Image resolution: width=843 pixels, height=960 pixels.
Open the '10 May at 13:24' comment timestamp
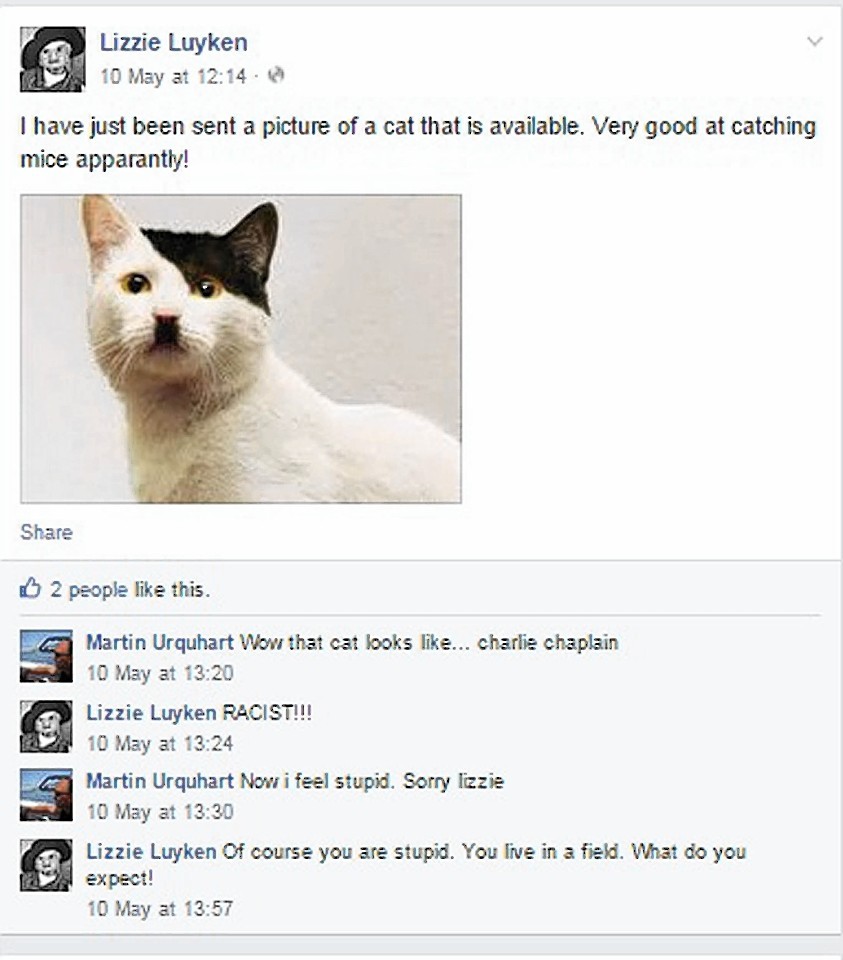coord(160,744)
